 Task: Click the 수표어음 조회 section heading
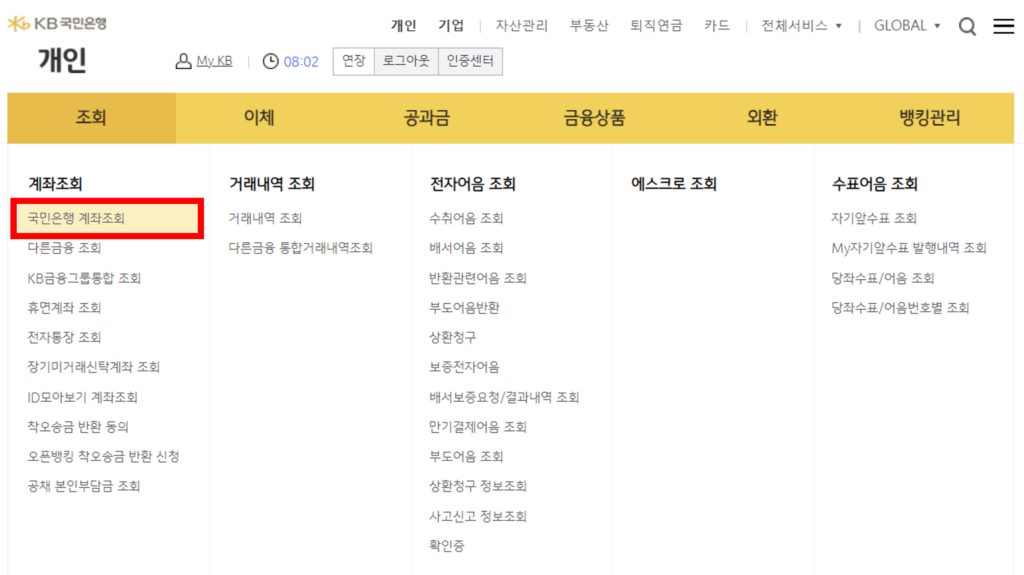[x=874, y=184]
